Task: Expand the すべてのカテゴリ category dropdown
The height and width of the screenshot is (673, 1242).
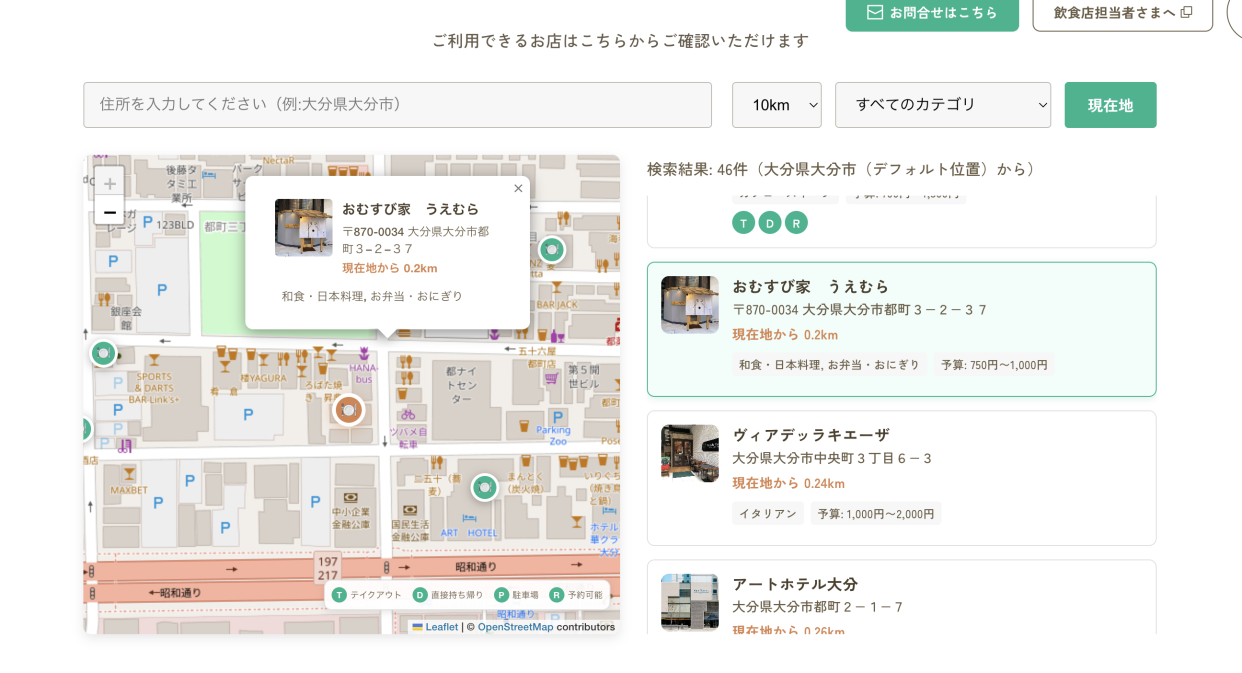Action: tap(942, 105)
